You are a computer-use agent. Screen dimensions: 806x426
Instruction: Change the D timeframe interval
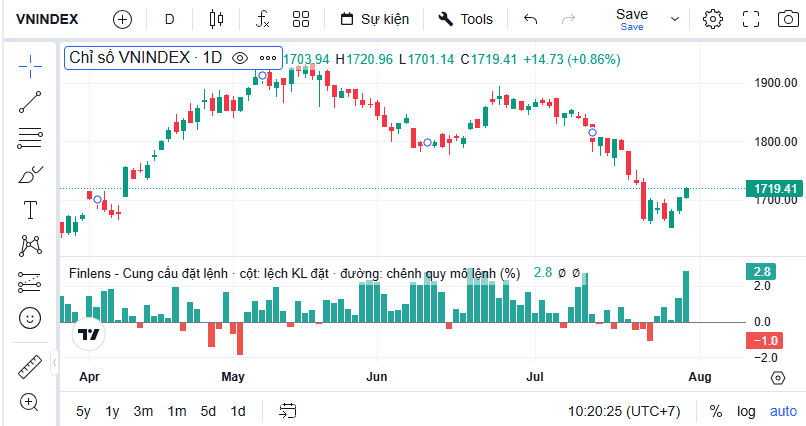click(170, 20)
